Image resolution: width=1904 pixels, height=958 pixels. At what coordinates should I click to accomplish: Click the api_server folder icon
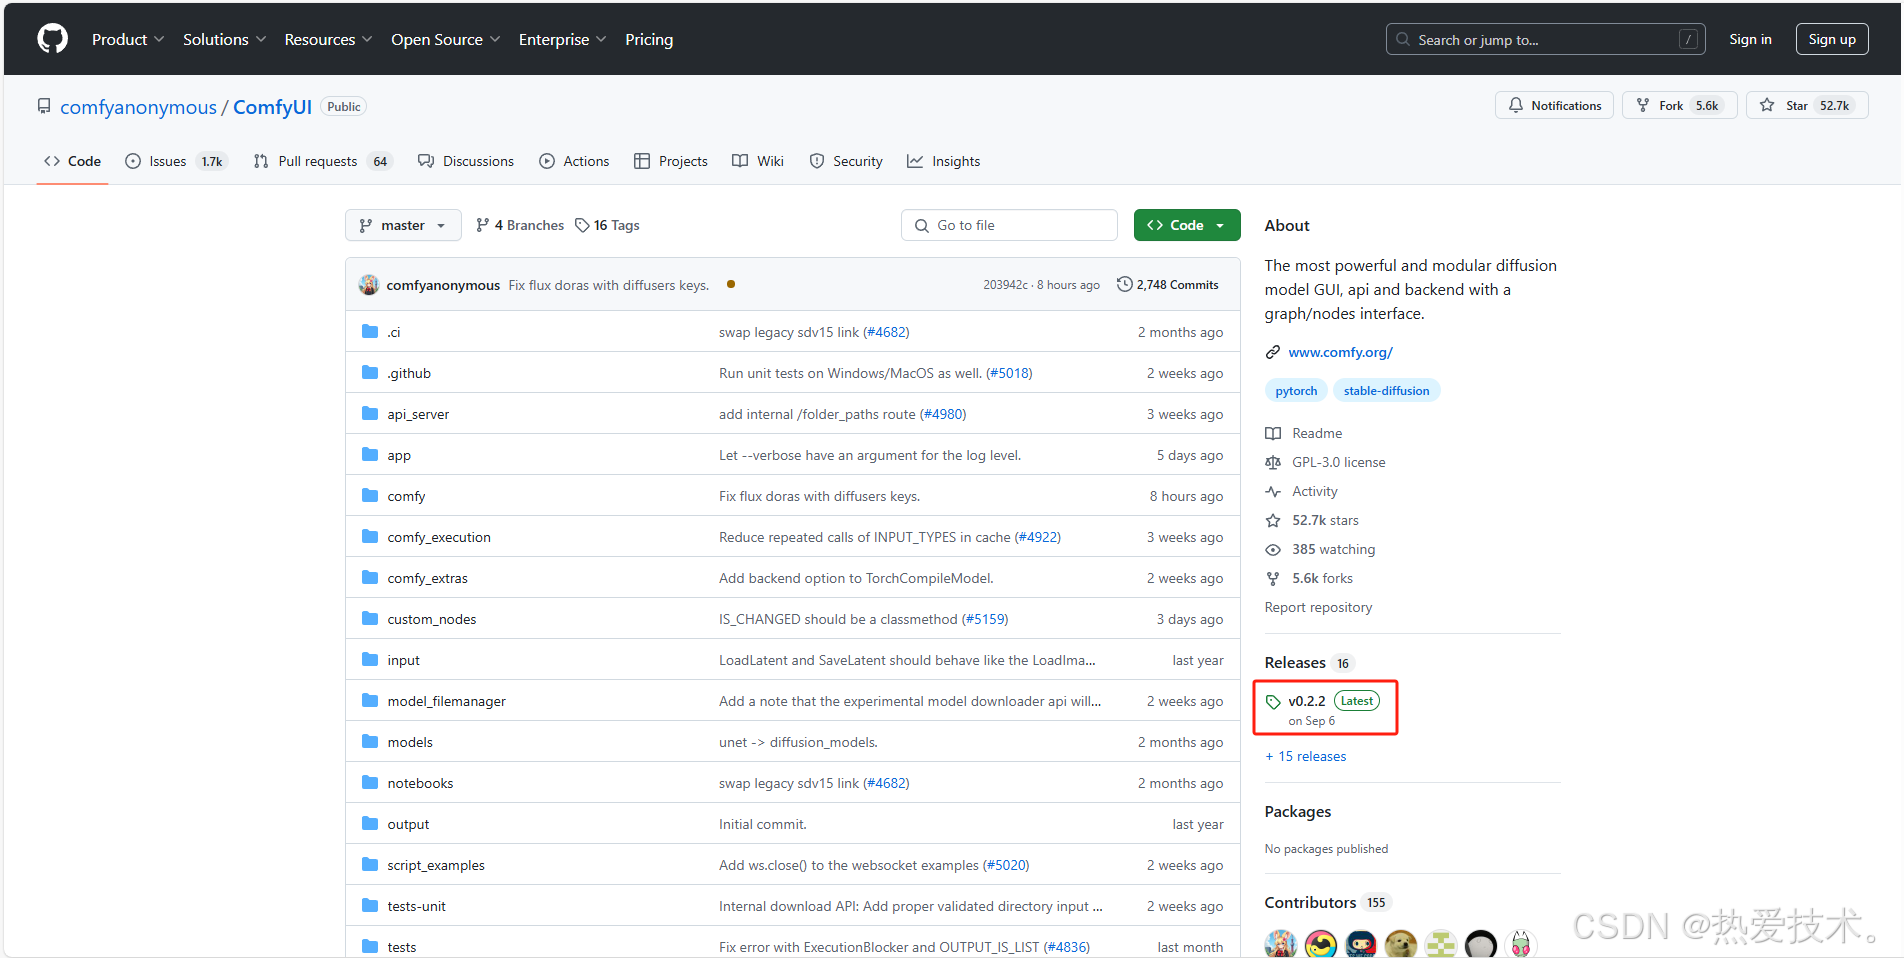click(x=370, y=413)
